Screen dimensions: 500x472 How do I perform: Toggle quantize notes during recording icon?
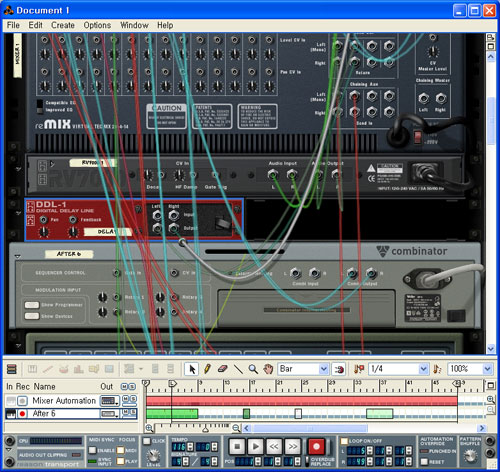[x=359, y=369]
